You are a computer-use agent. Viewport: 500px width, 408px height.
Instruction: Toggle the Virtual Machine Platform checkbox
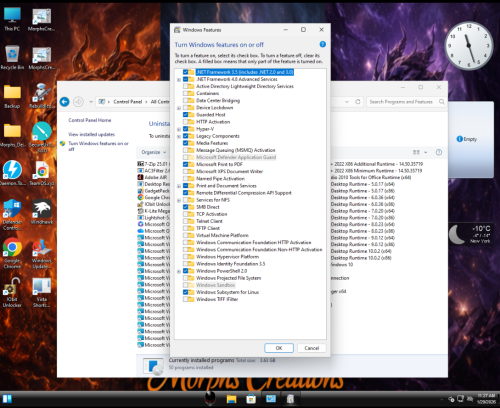185,235
